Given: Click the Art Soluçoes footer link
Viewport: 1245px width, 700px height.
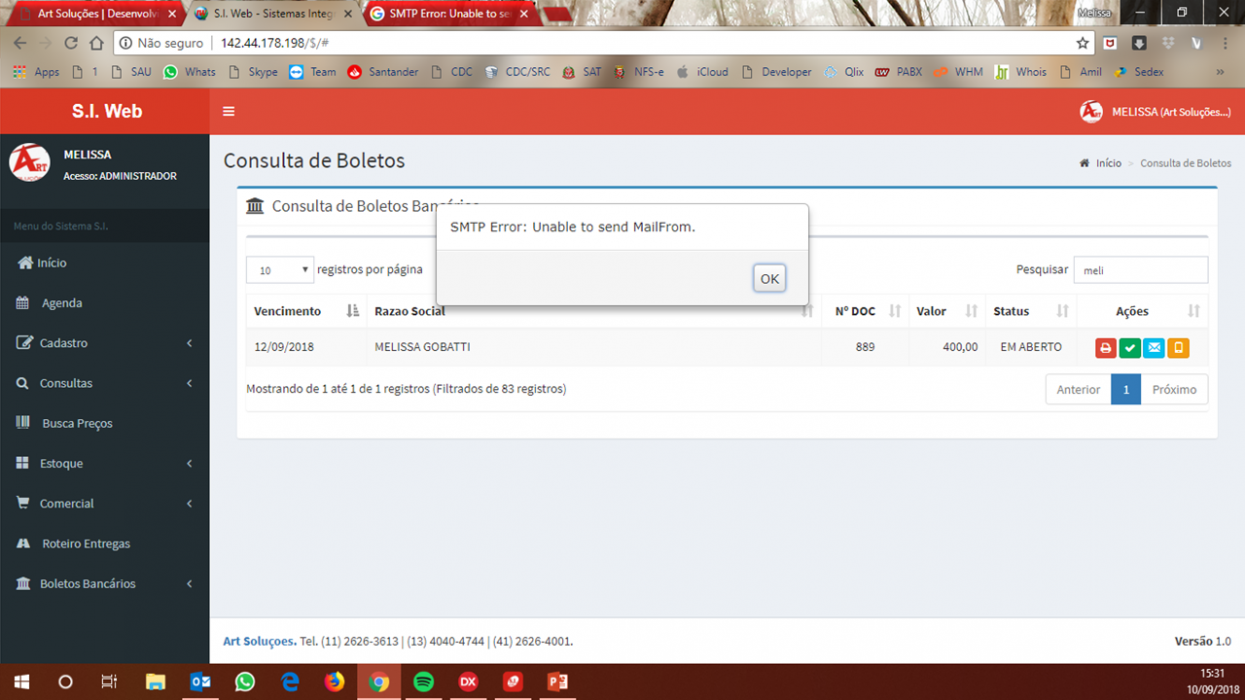Looking at the screenshot, I should [259, 641].
